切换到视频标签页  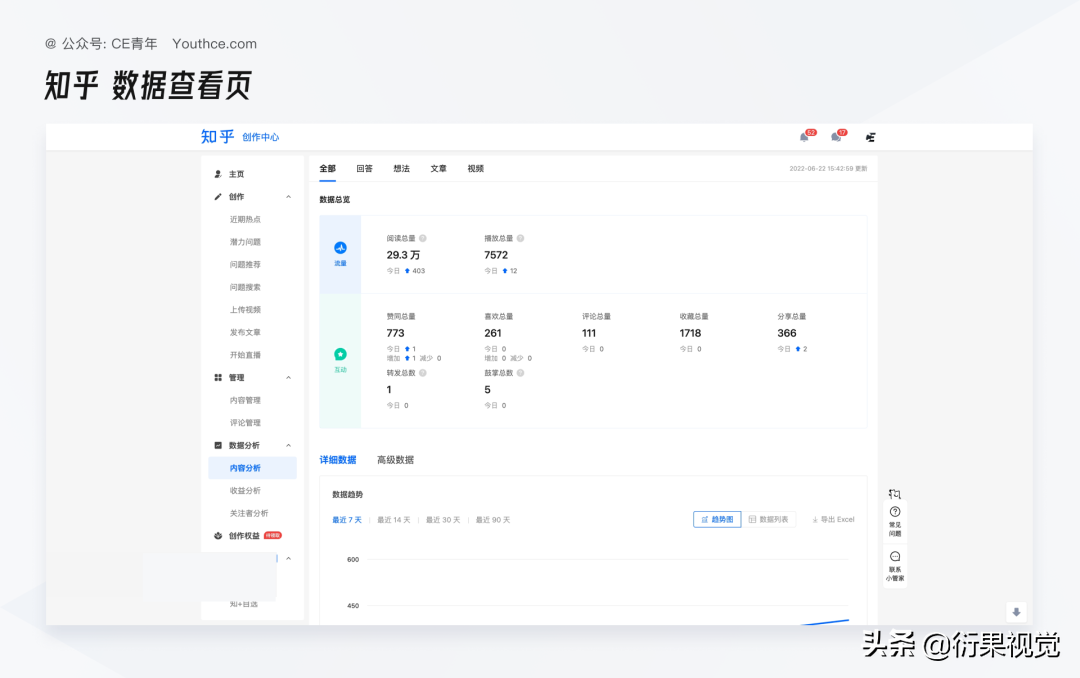coord(474,168)
